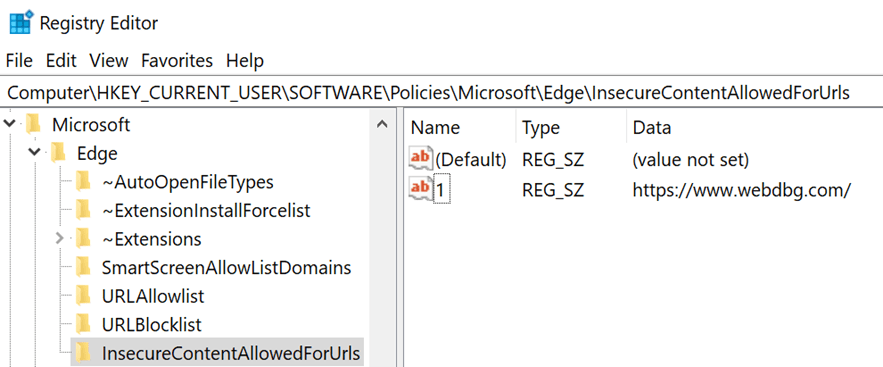
Task: Click the SmartScreenAllowListDomains folder icon
Action: coord(83,267)
